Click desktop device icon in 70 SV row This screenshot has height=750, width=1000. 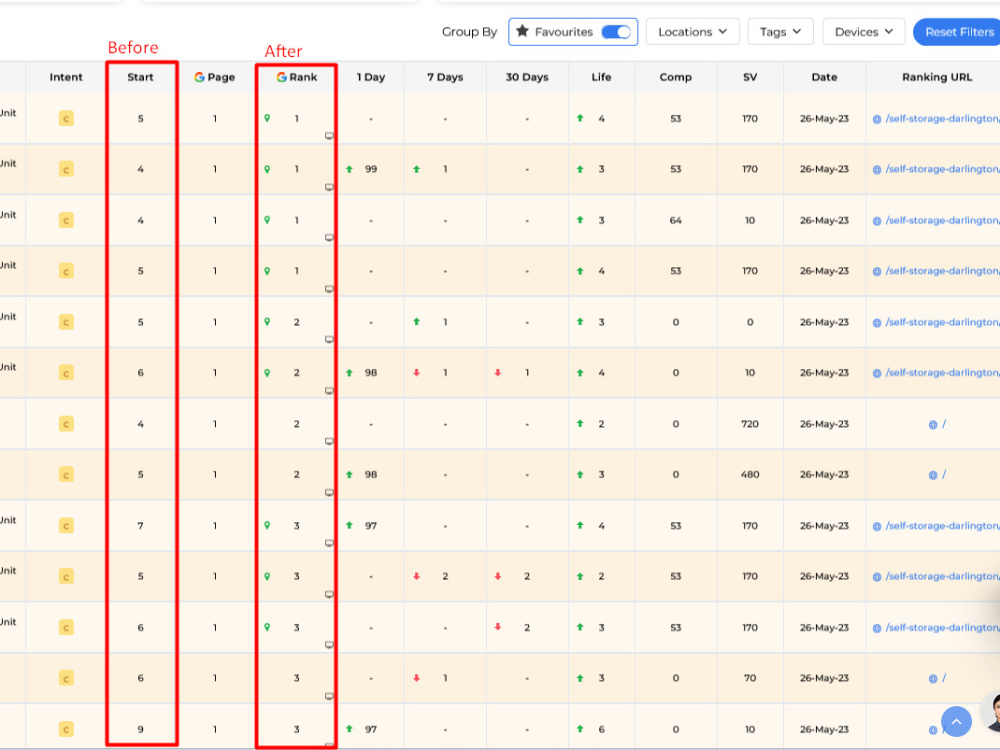tap(329, 696)
